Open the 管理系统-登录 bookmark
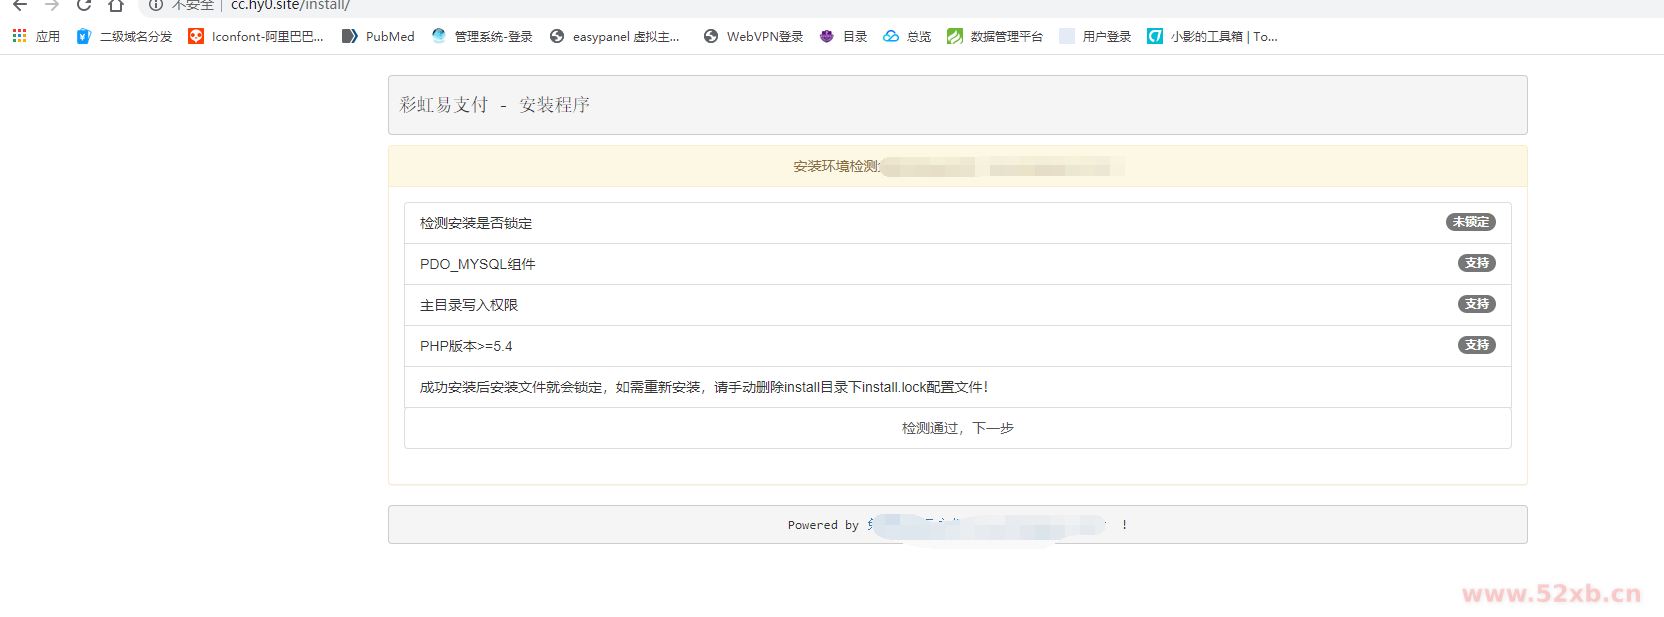The height and width of the screenshot is (617, 1664). 482,36
